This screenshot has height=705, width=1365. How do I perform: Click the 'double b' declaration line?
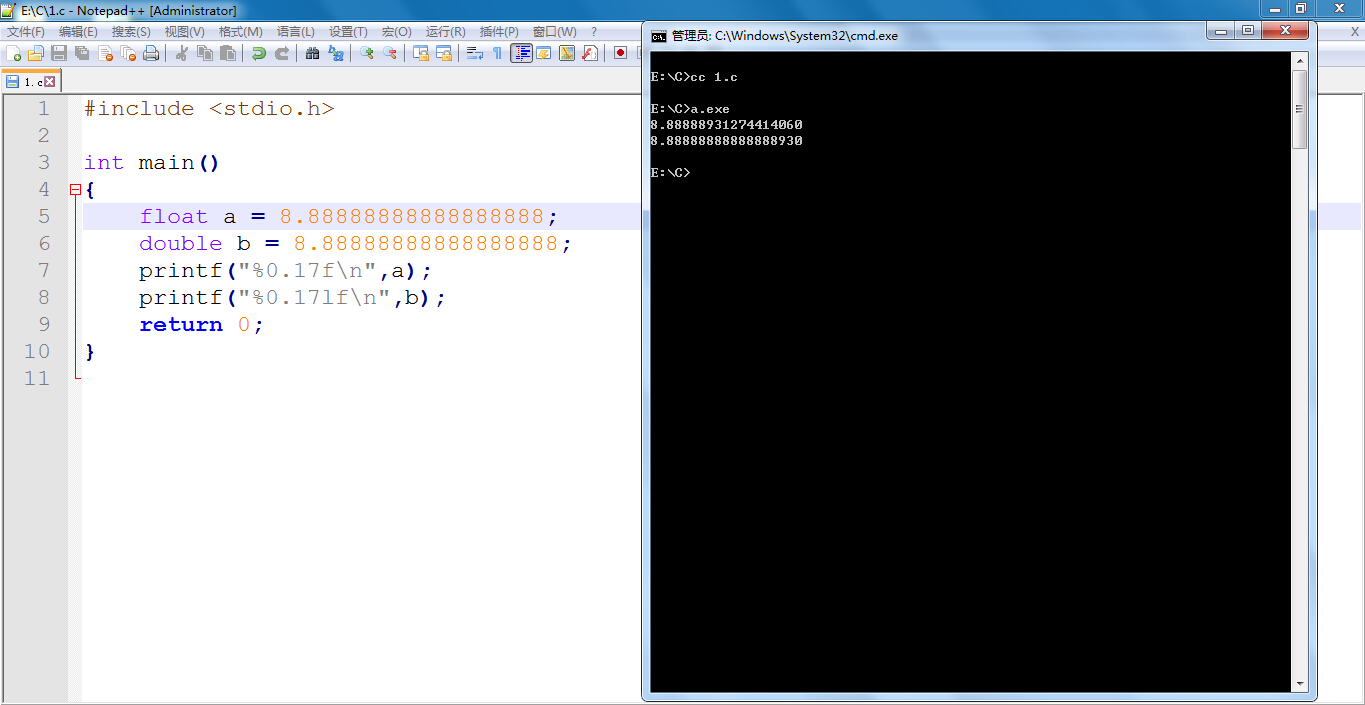pos(355,243)
